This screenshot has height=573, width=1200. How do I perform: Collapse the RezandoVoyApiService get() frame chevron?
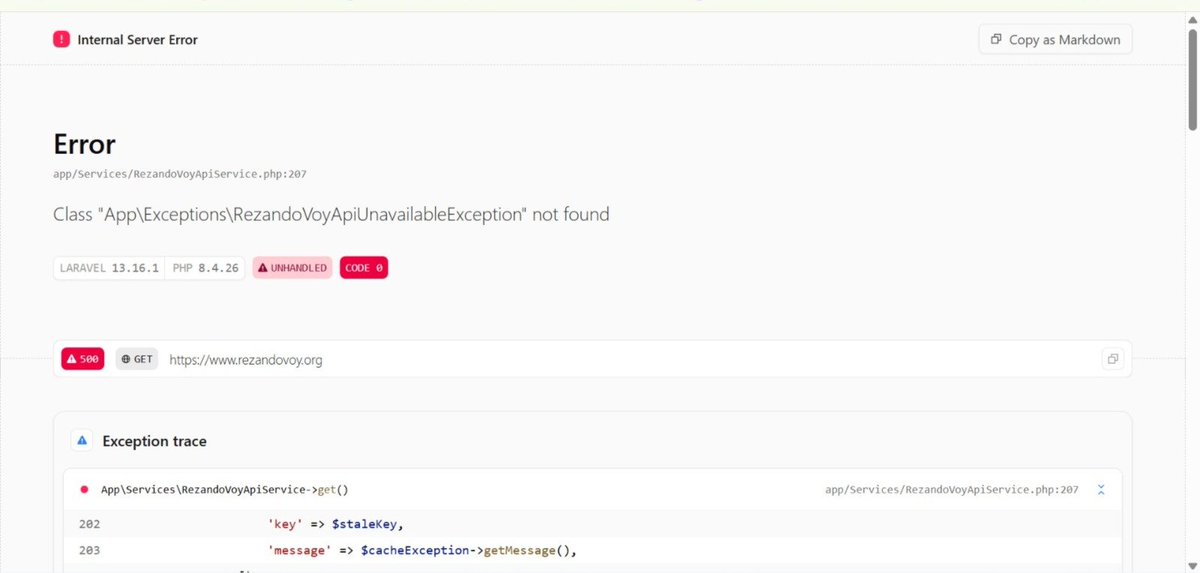(x=1101, y=490)
